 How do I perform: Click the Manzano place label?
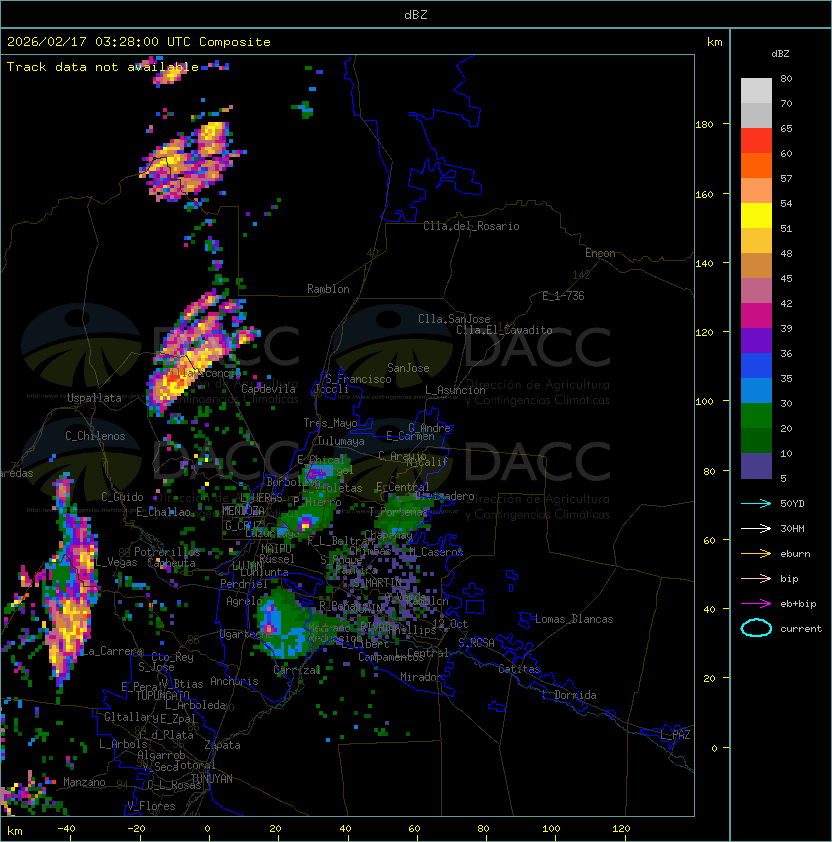pyautogui.click(x=84, y=782)
